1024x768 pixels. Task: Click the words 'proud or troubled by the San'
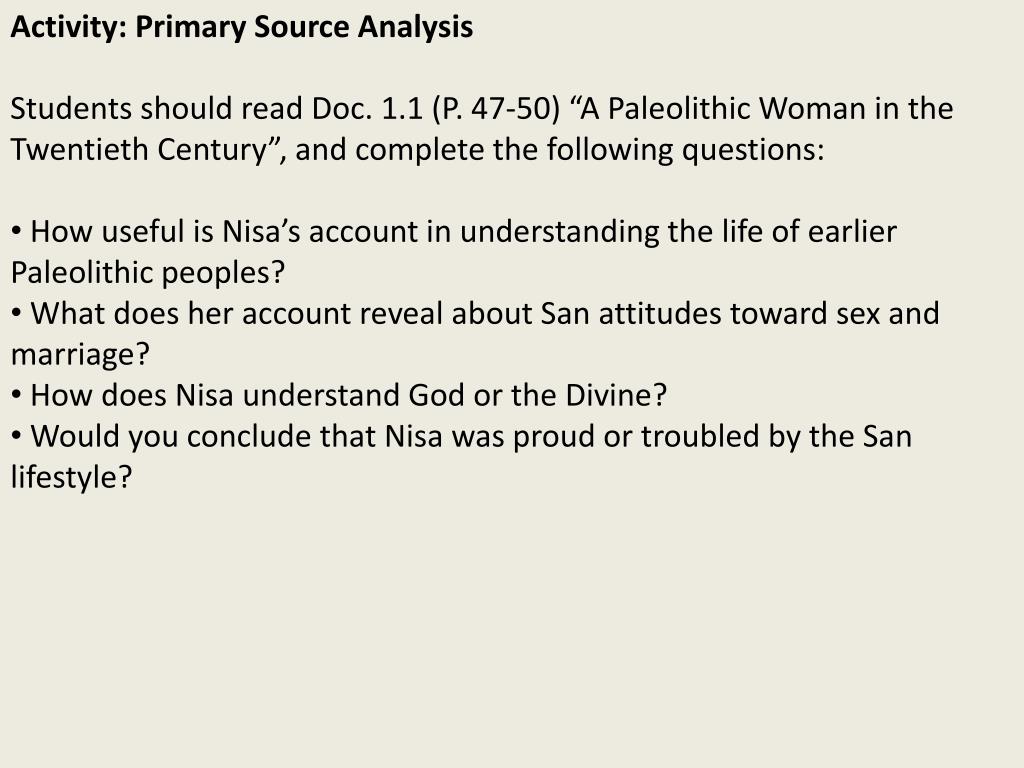point(712,437)
